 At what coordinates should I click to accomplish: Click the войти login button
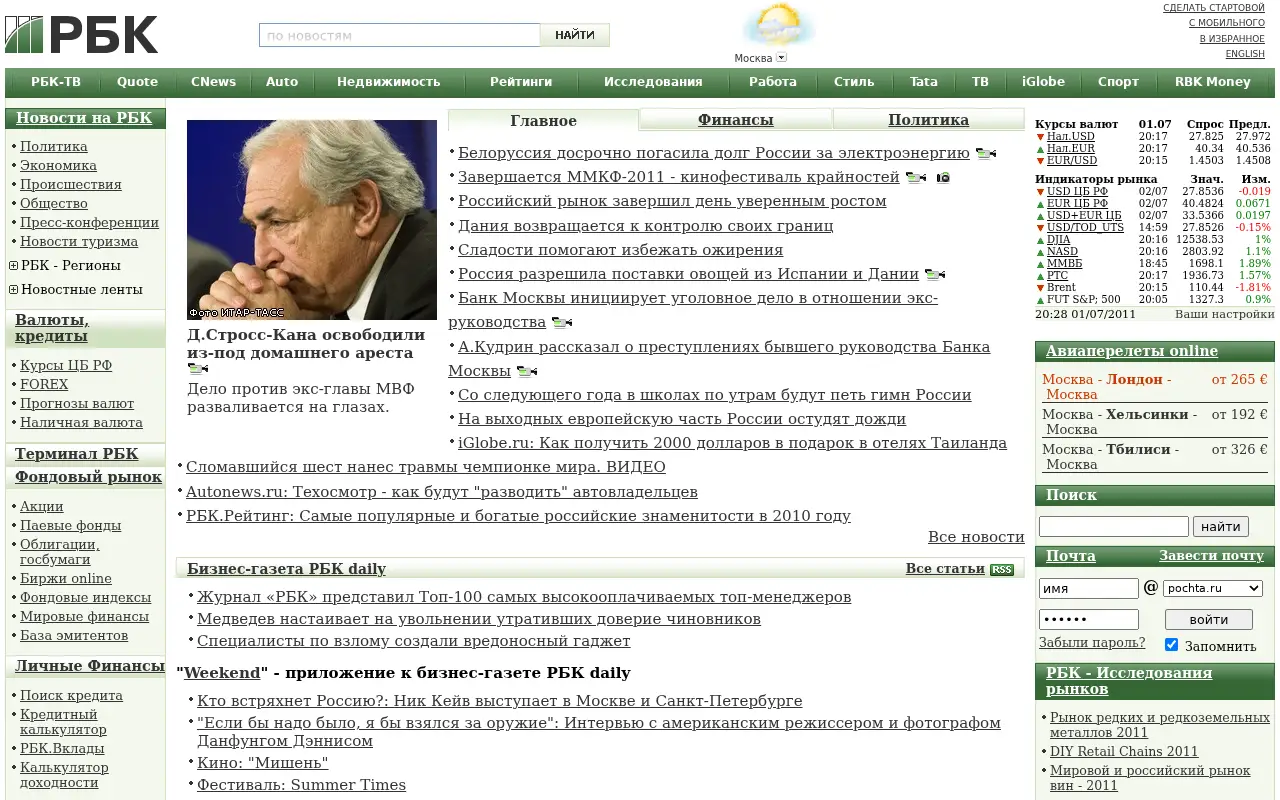click(1209, 620)
